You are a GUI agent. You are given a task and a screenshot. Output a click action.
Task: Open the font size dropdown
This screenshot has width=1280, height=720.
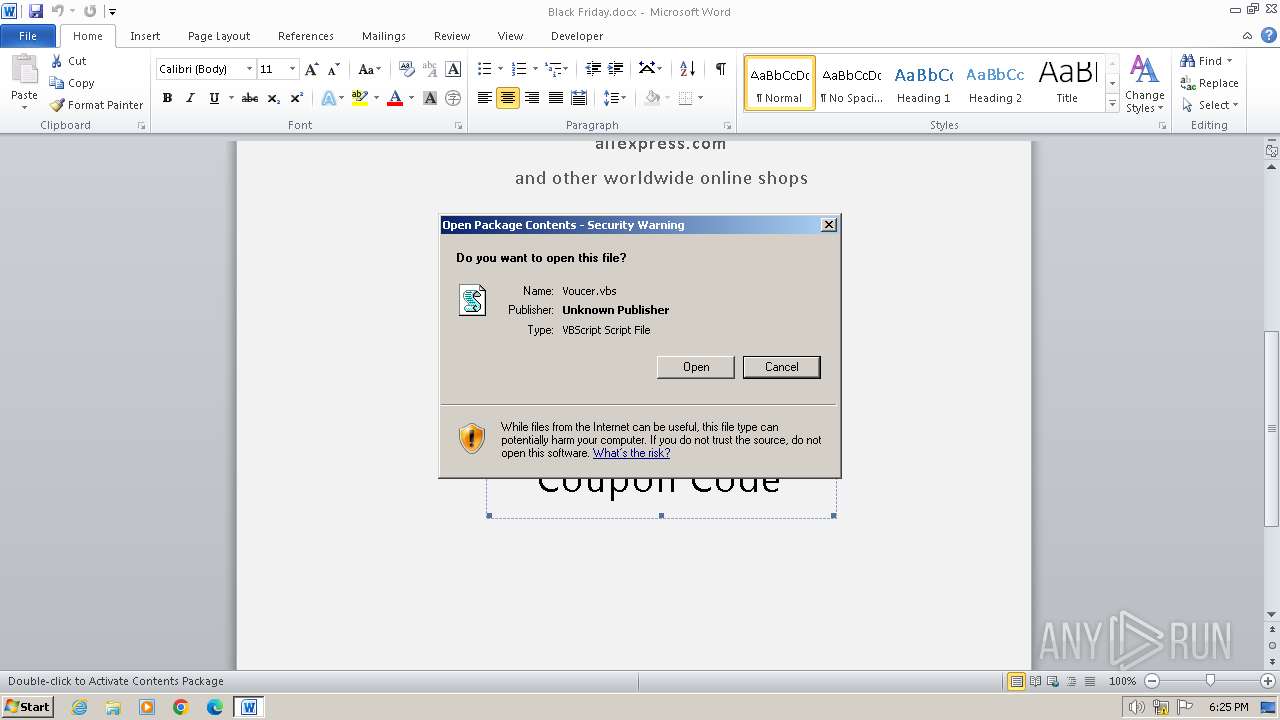point(292,69)
